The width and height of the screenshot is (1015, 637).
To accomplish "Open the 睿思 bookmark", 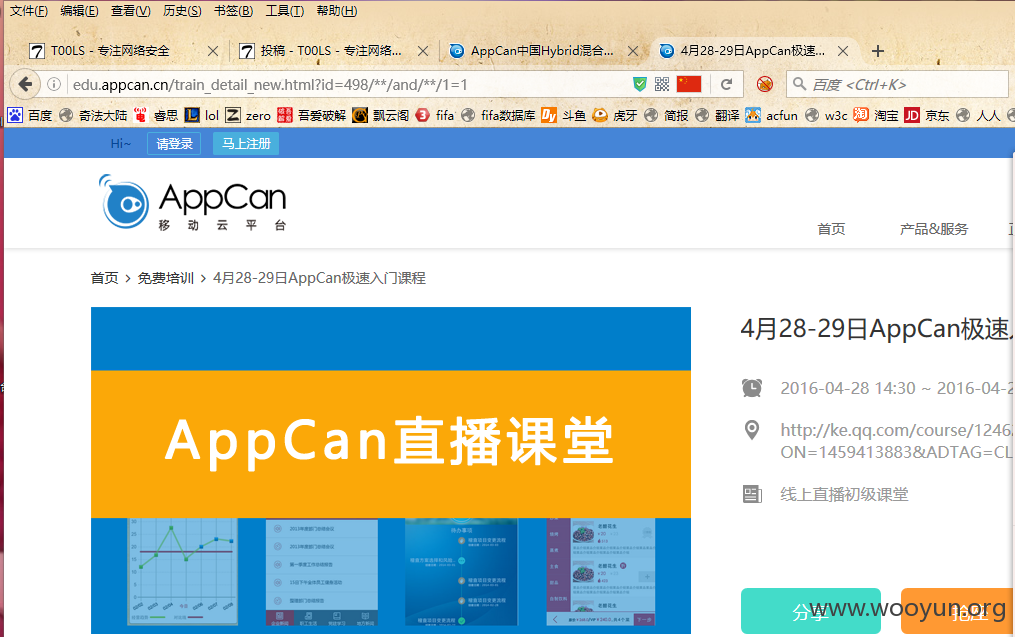I will pos(156,115).
